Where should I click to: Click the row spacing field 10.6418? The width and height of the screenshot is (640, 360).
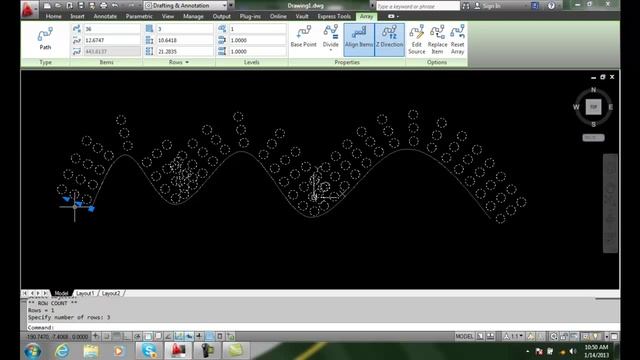[184, 40]
